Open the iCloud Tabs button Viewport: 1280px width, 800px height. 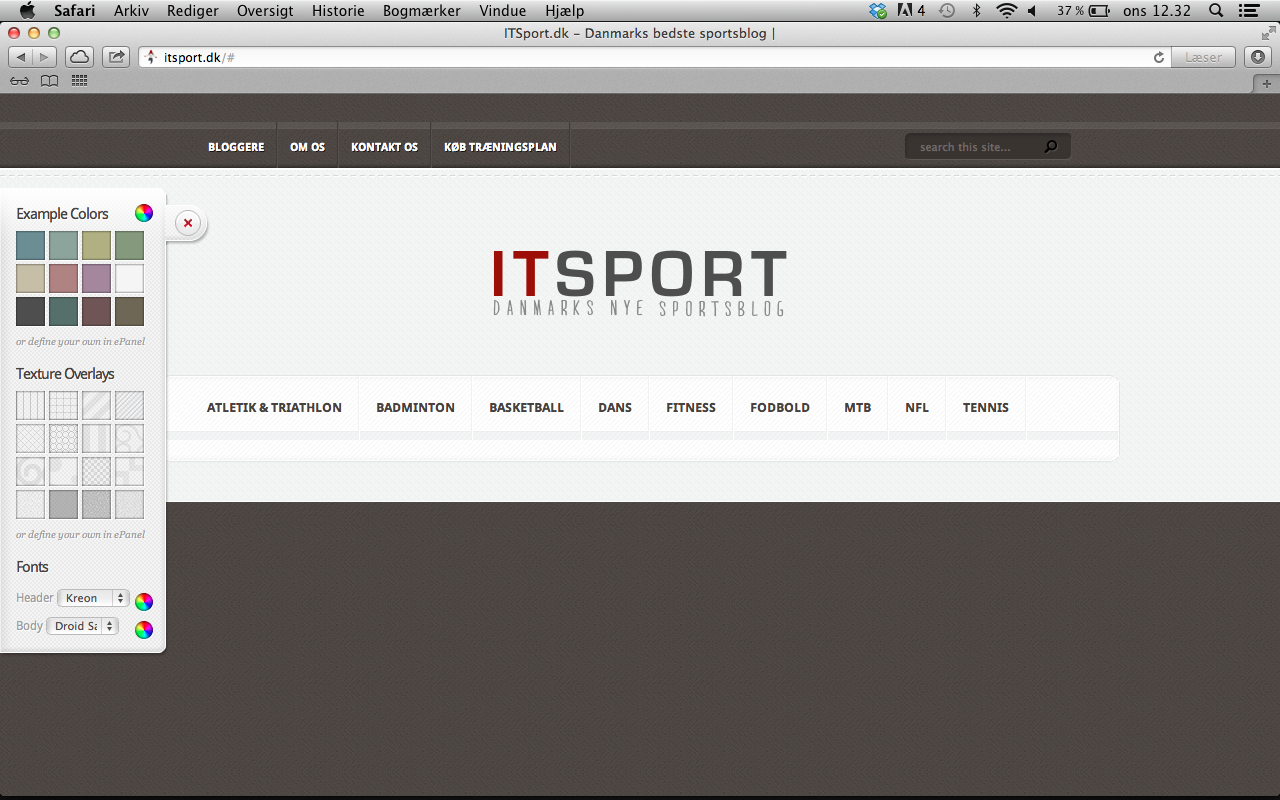[80, 57]
